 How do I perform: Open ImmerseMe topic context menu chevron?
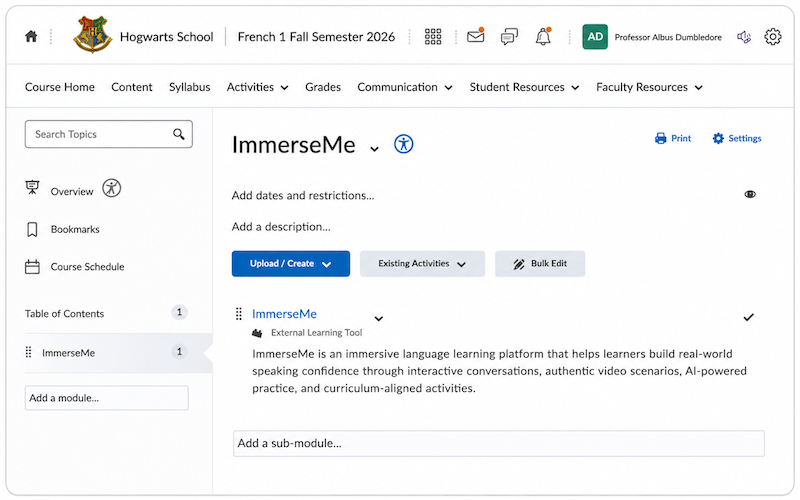coord(379,319)
